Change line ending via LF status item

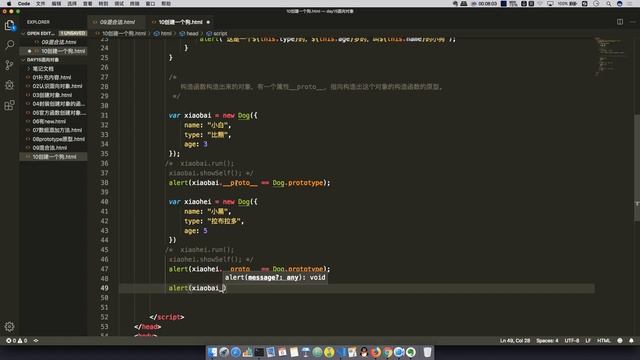588,340
